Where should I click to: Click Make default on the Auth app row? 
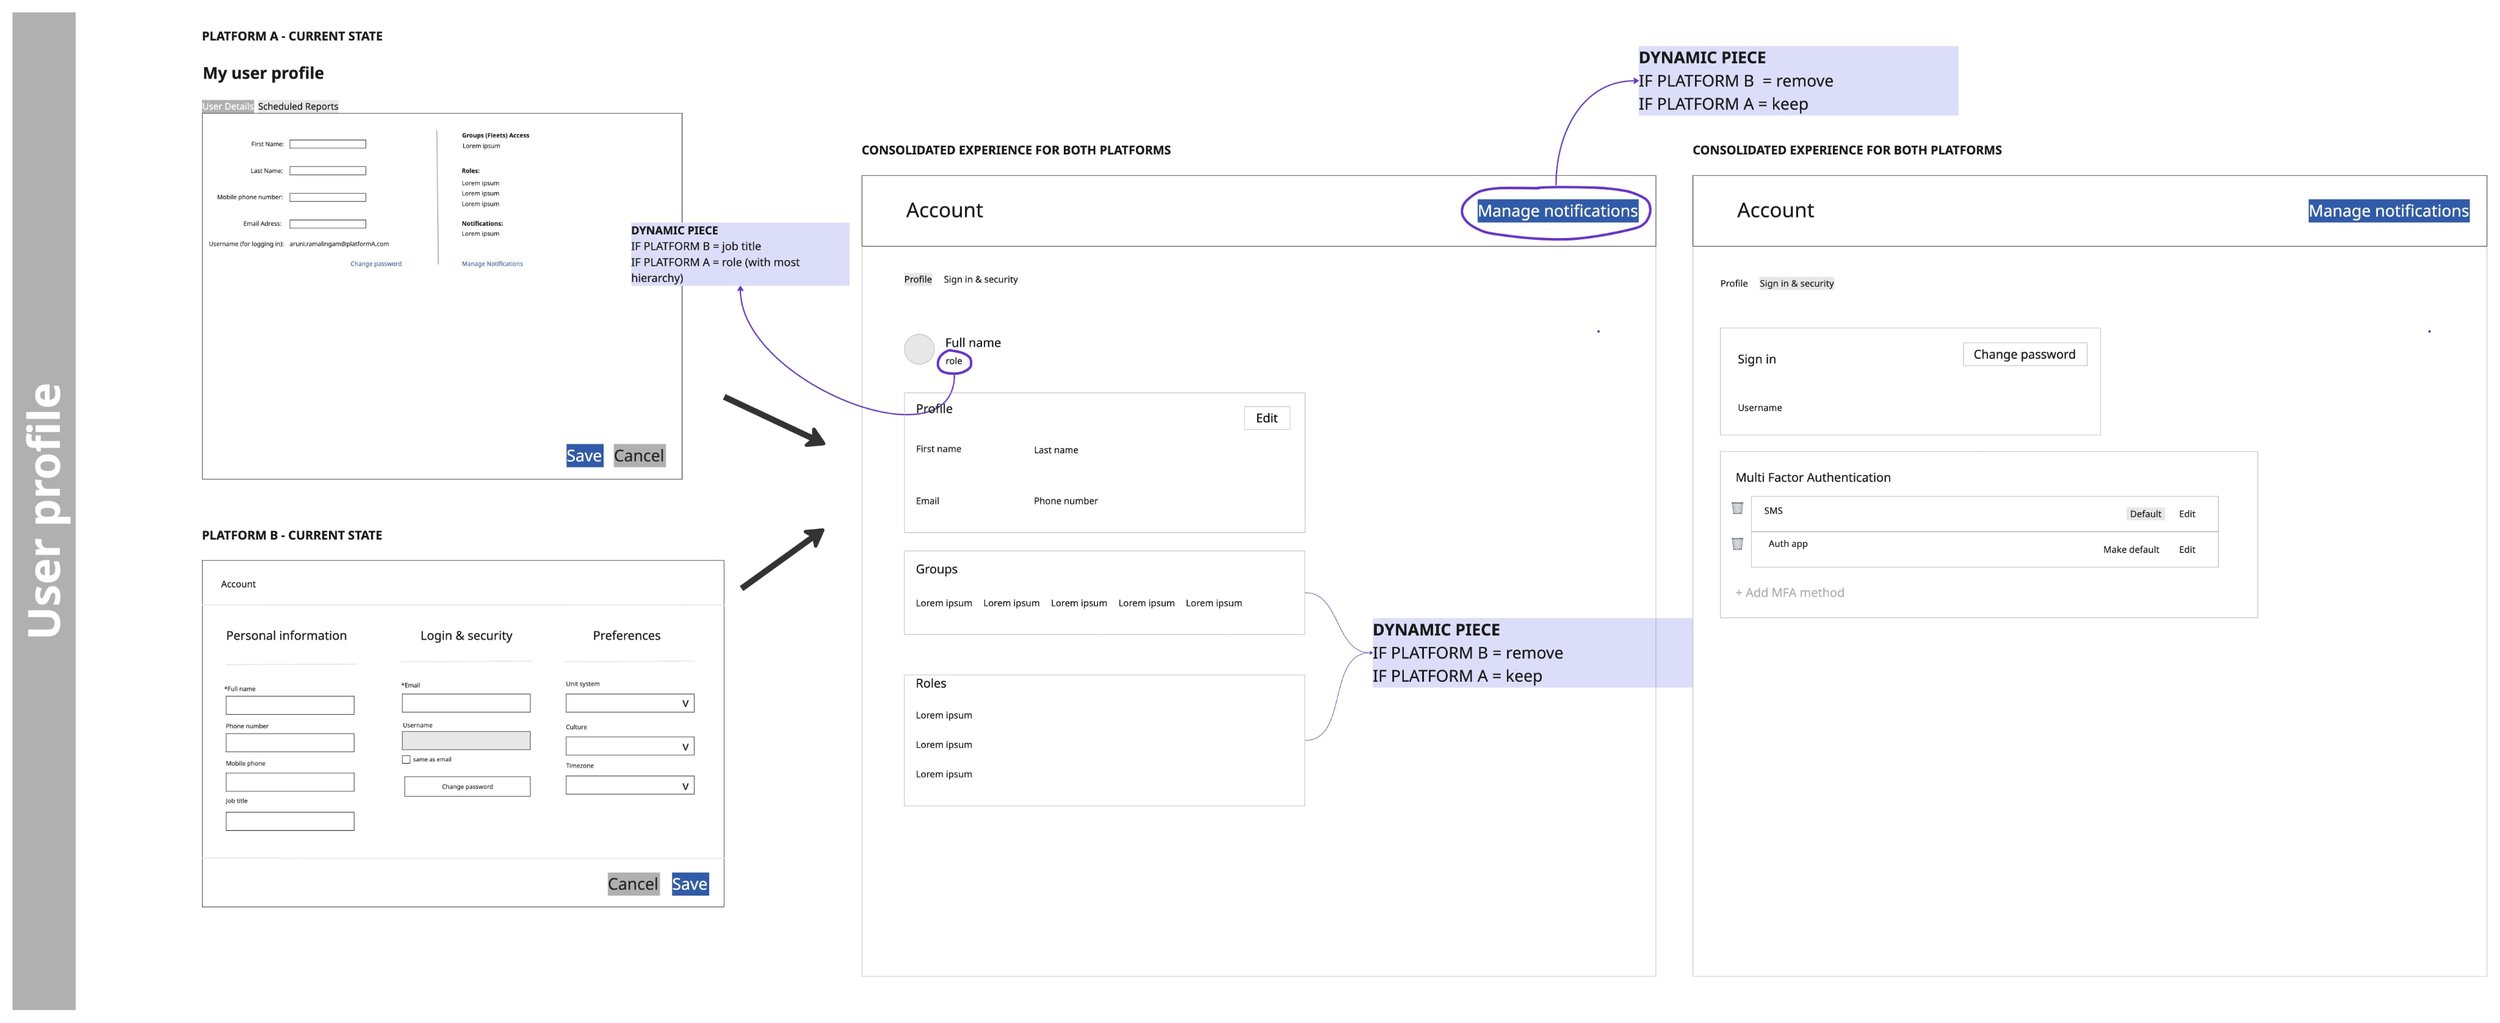point(2131,550)
